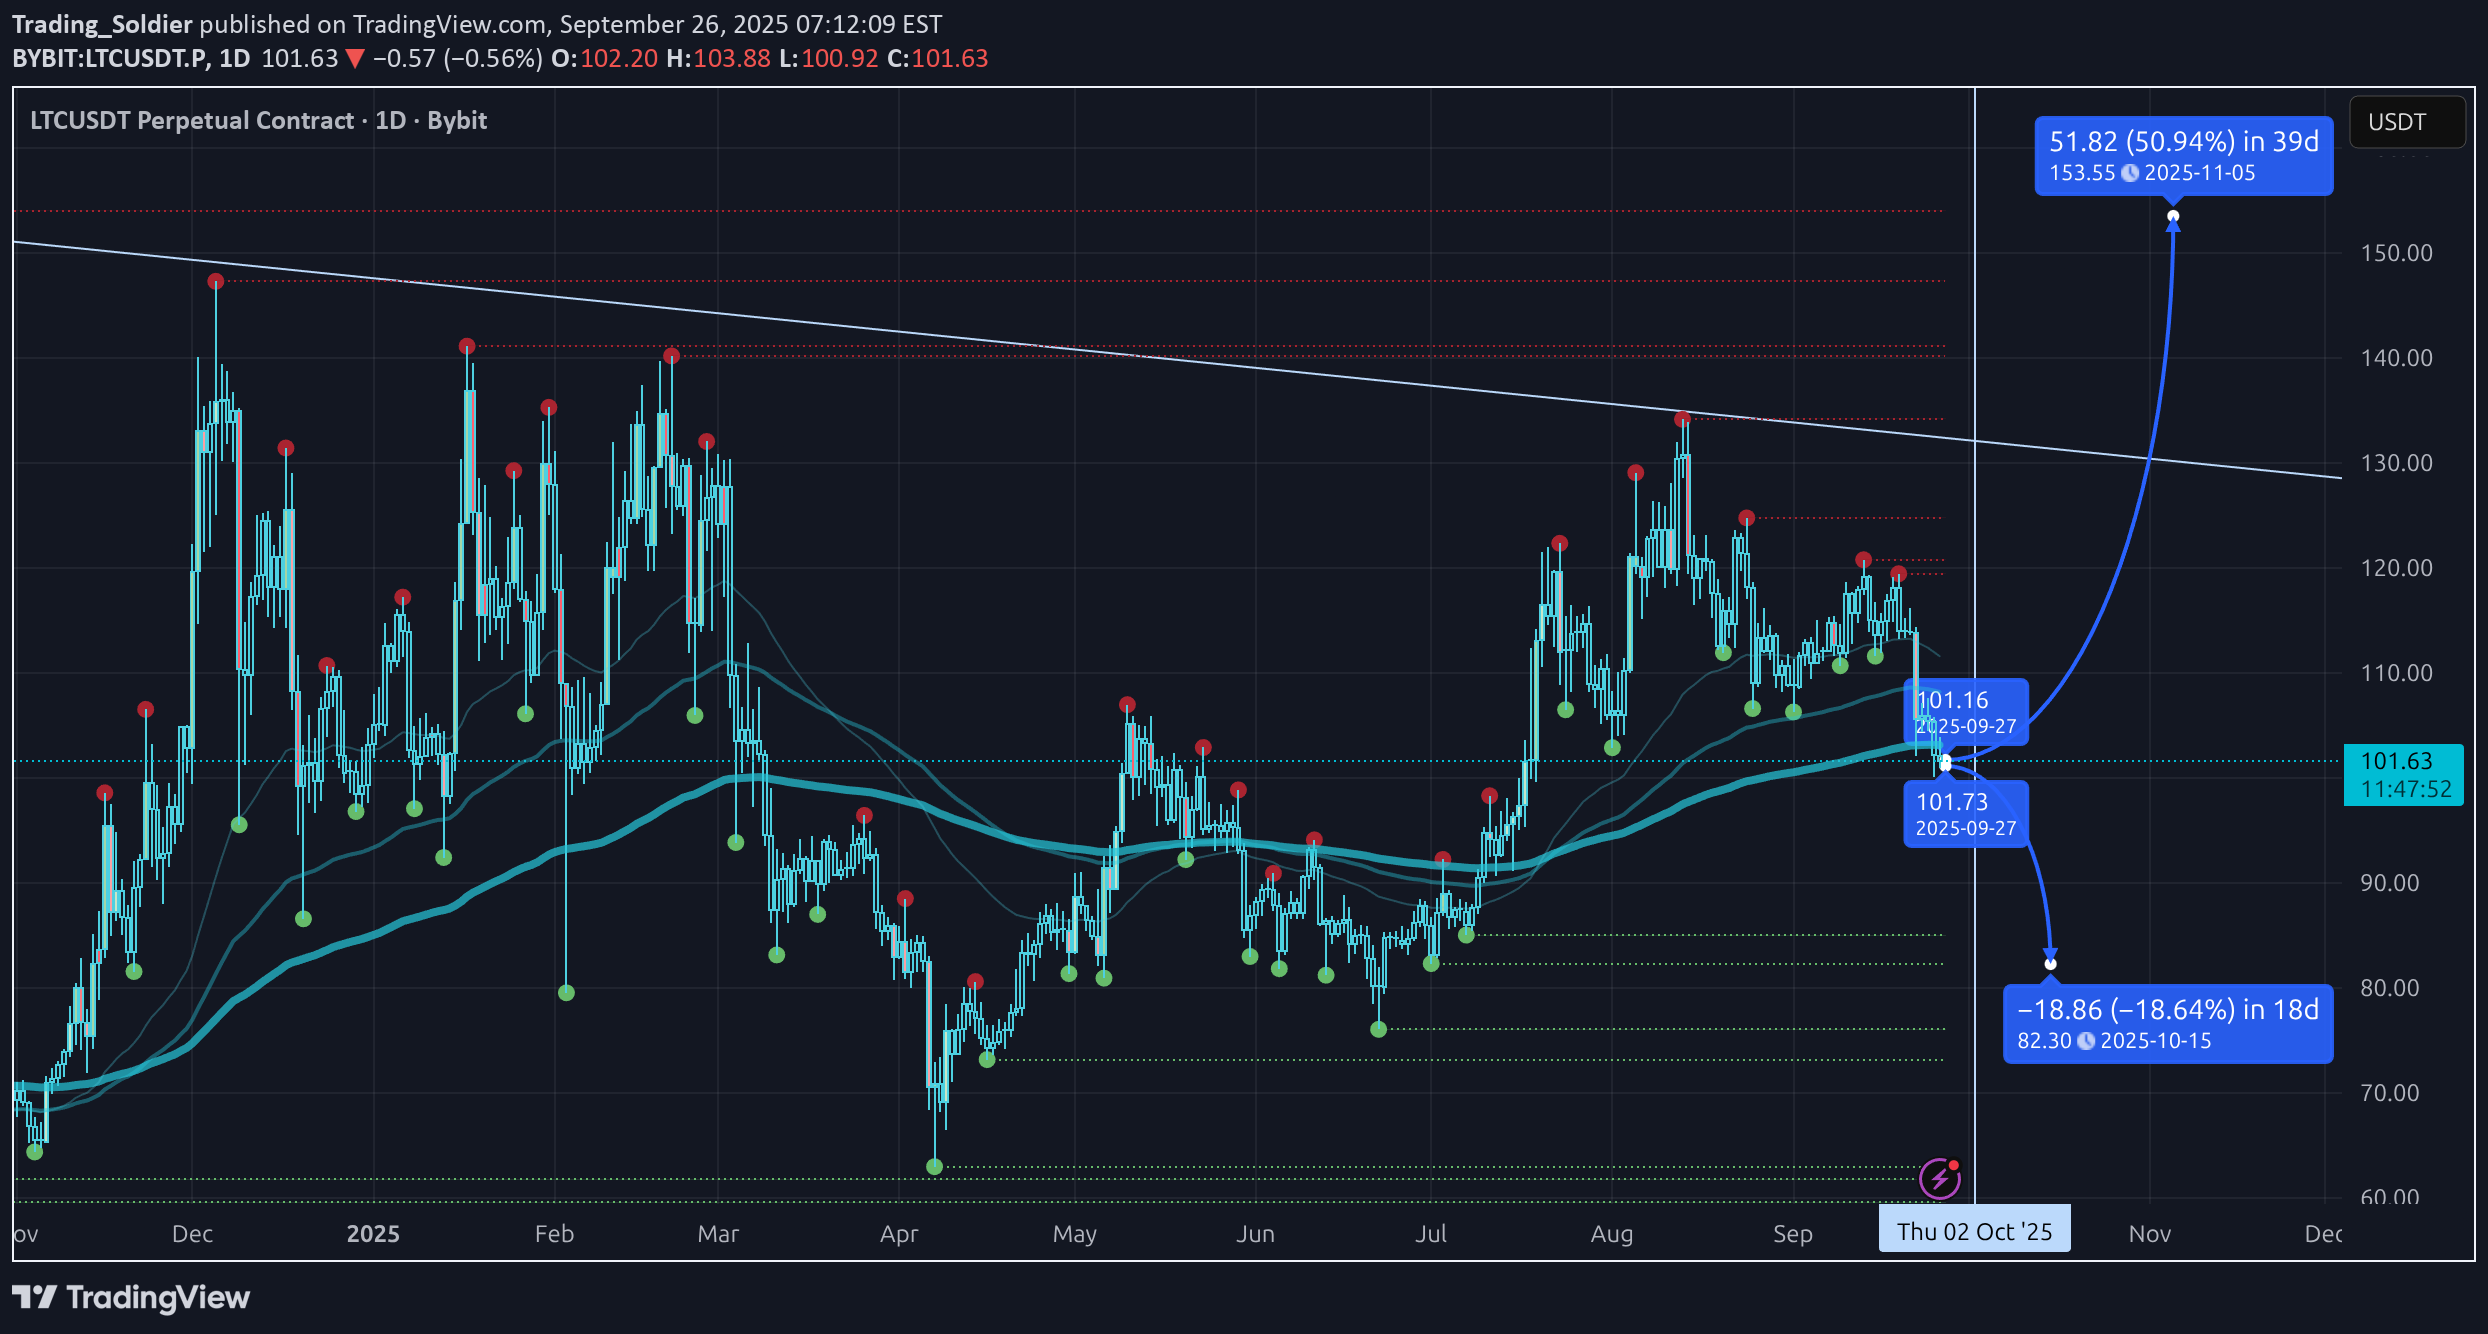Select the 51.82 (50.94%) forecast label
The height and width of the screenshot is (1334, 2488).
tap(2184, 155)
